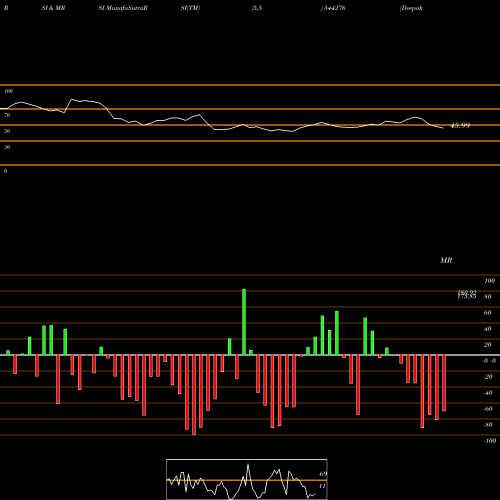
Task: Click the MR axis label 100
Action: (489, 281)
